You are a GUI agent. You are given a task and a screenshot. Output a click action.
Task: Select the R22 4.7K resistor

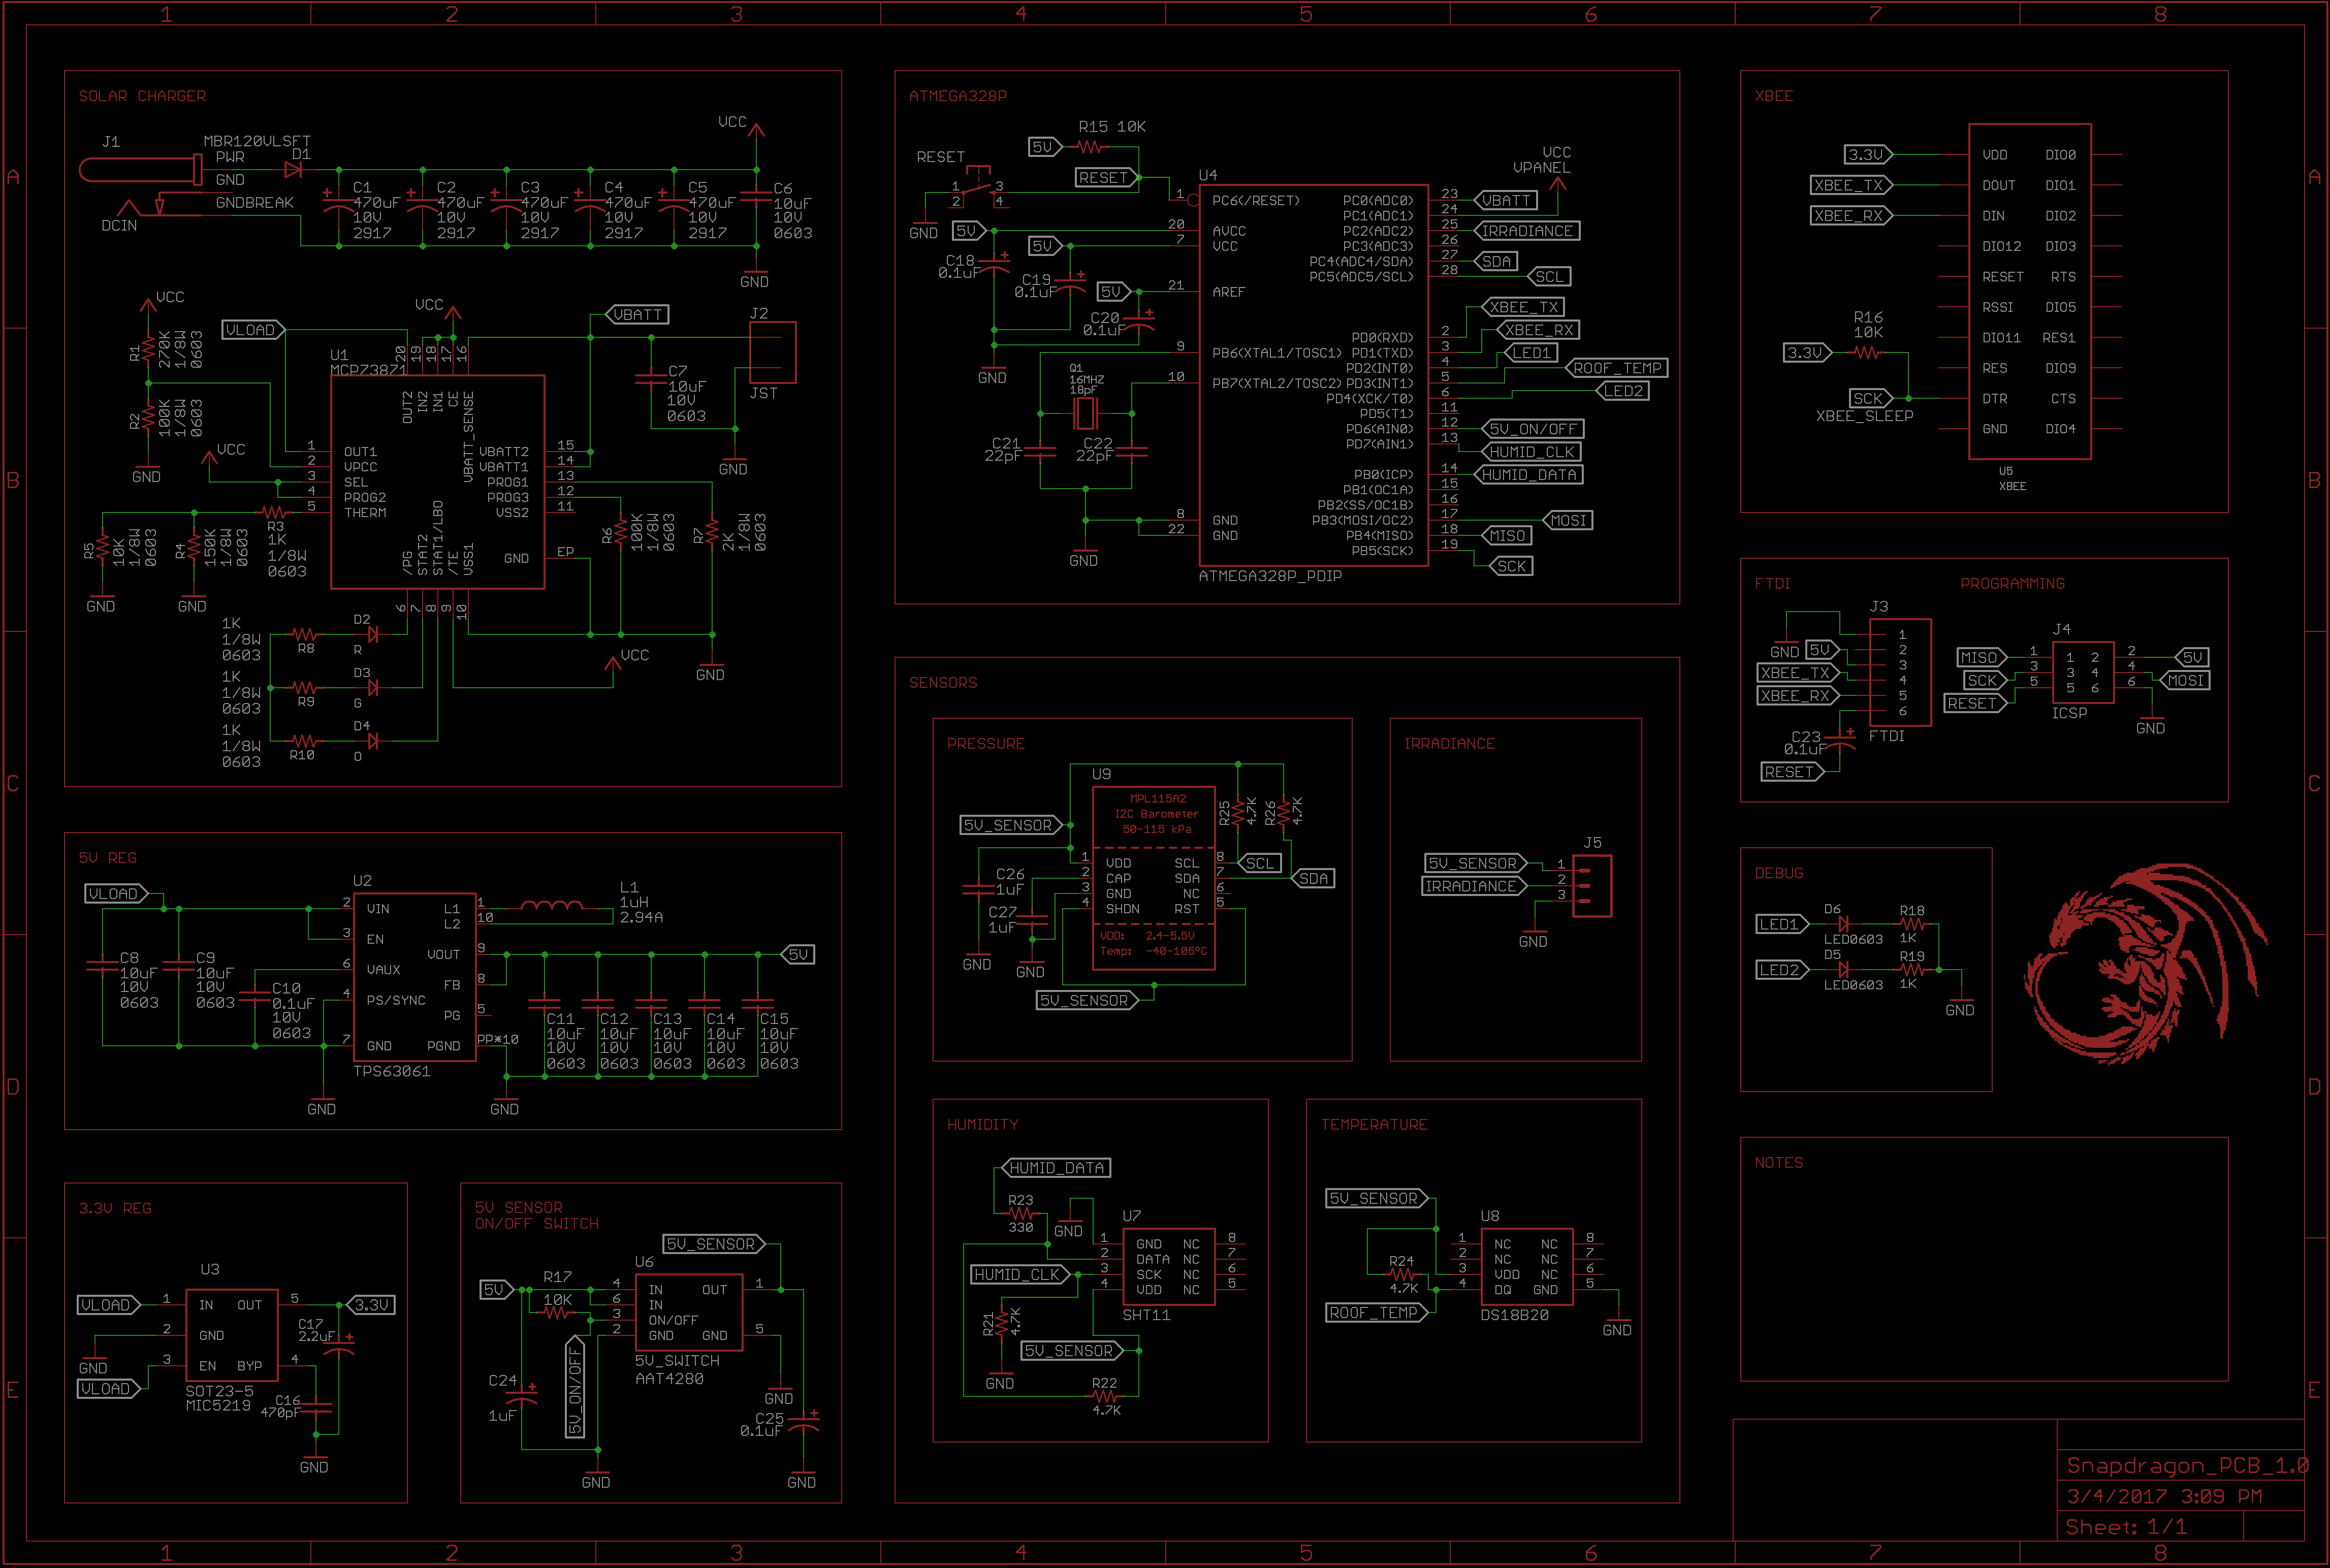[x=1104, y=1396]
